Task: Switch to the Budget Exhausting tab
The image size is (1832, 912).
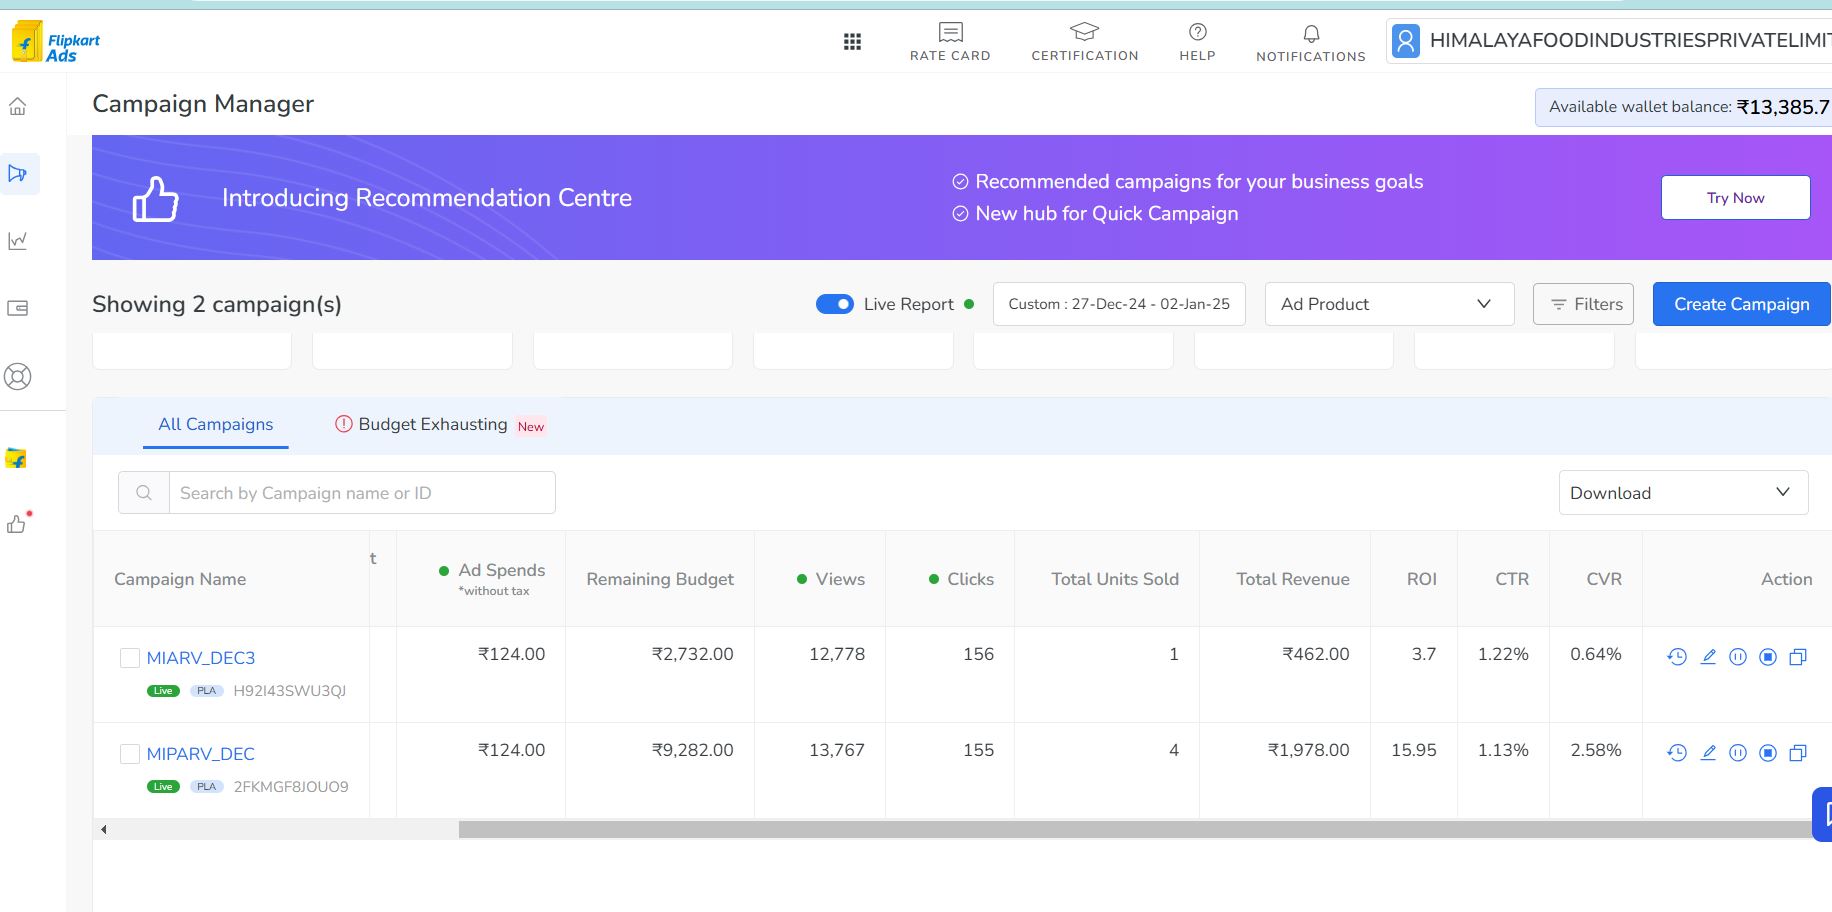Action: click(x=440, y=424)
